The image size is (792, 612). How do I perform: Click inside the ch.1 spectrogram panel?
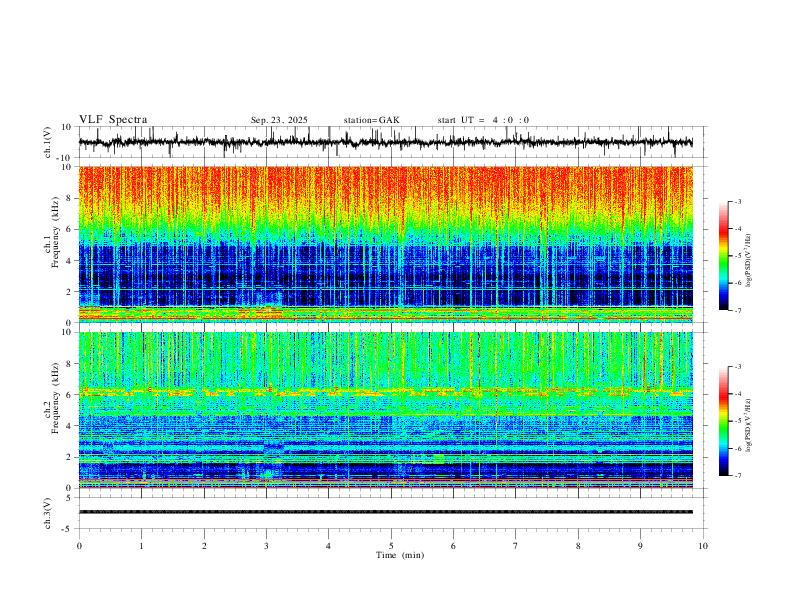(385, 244)
